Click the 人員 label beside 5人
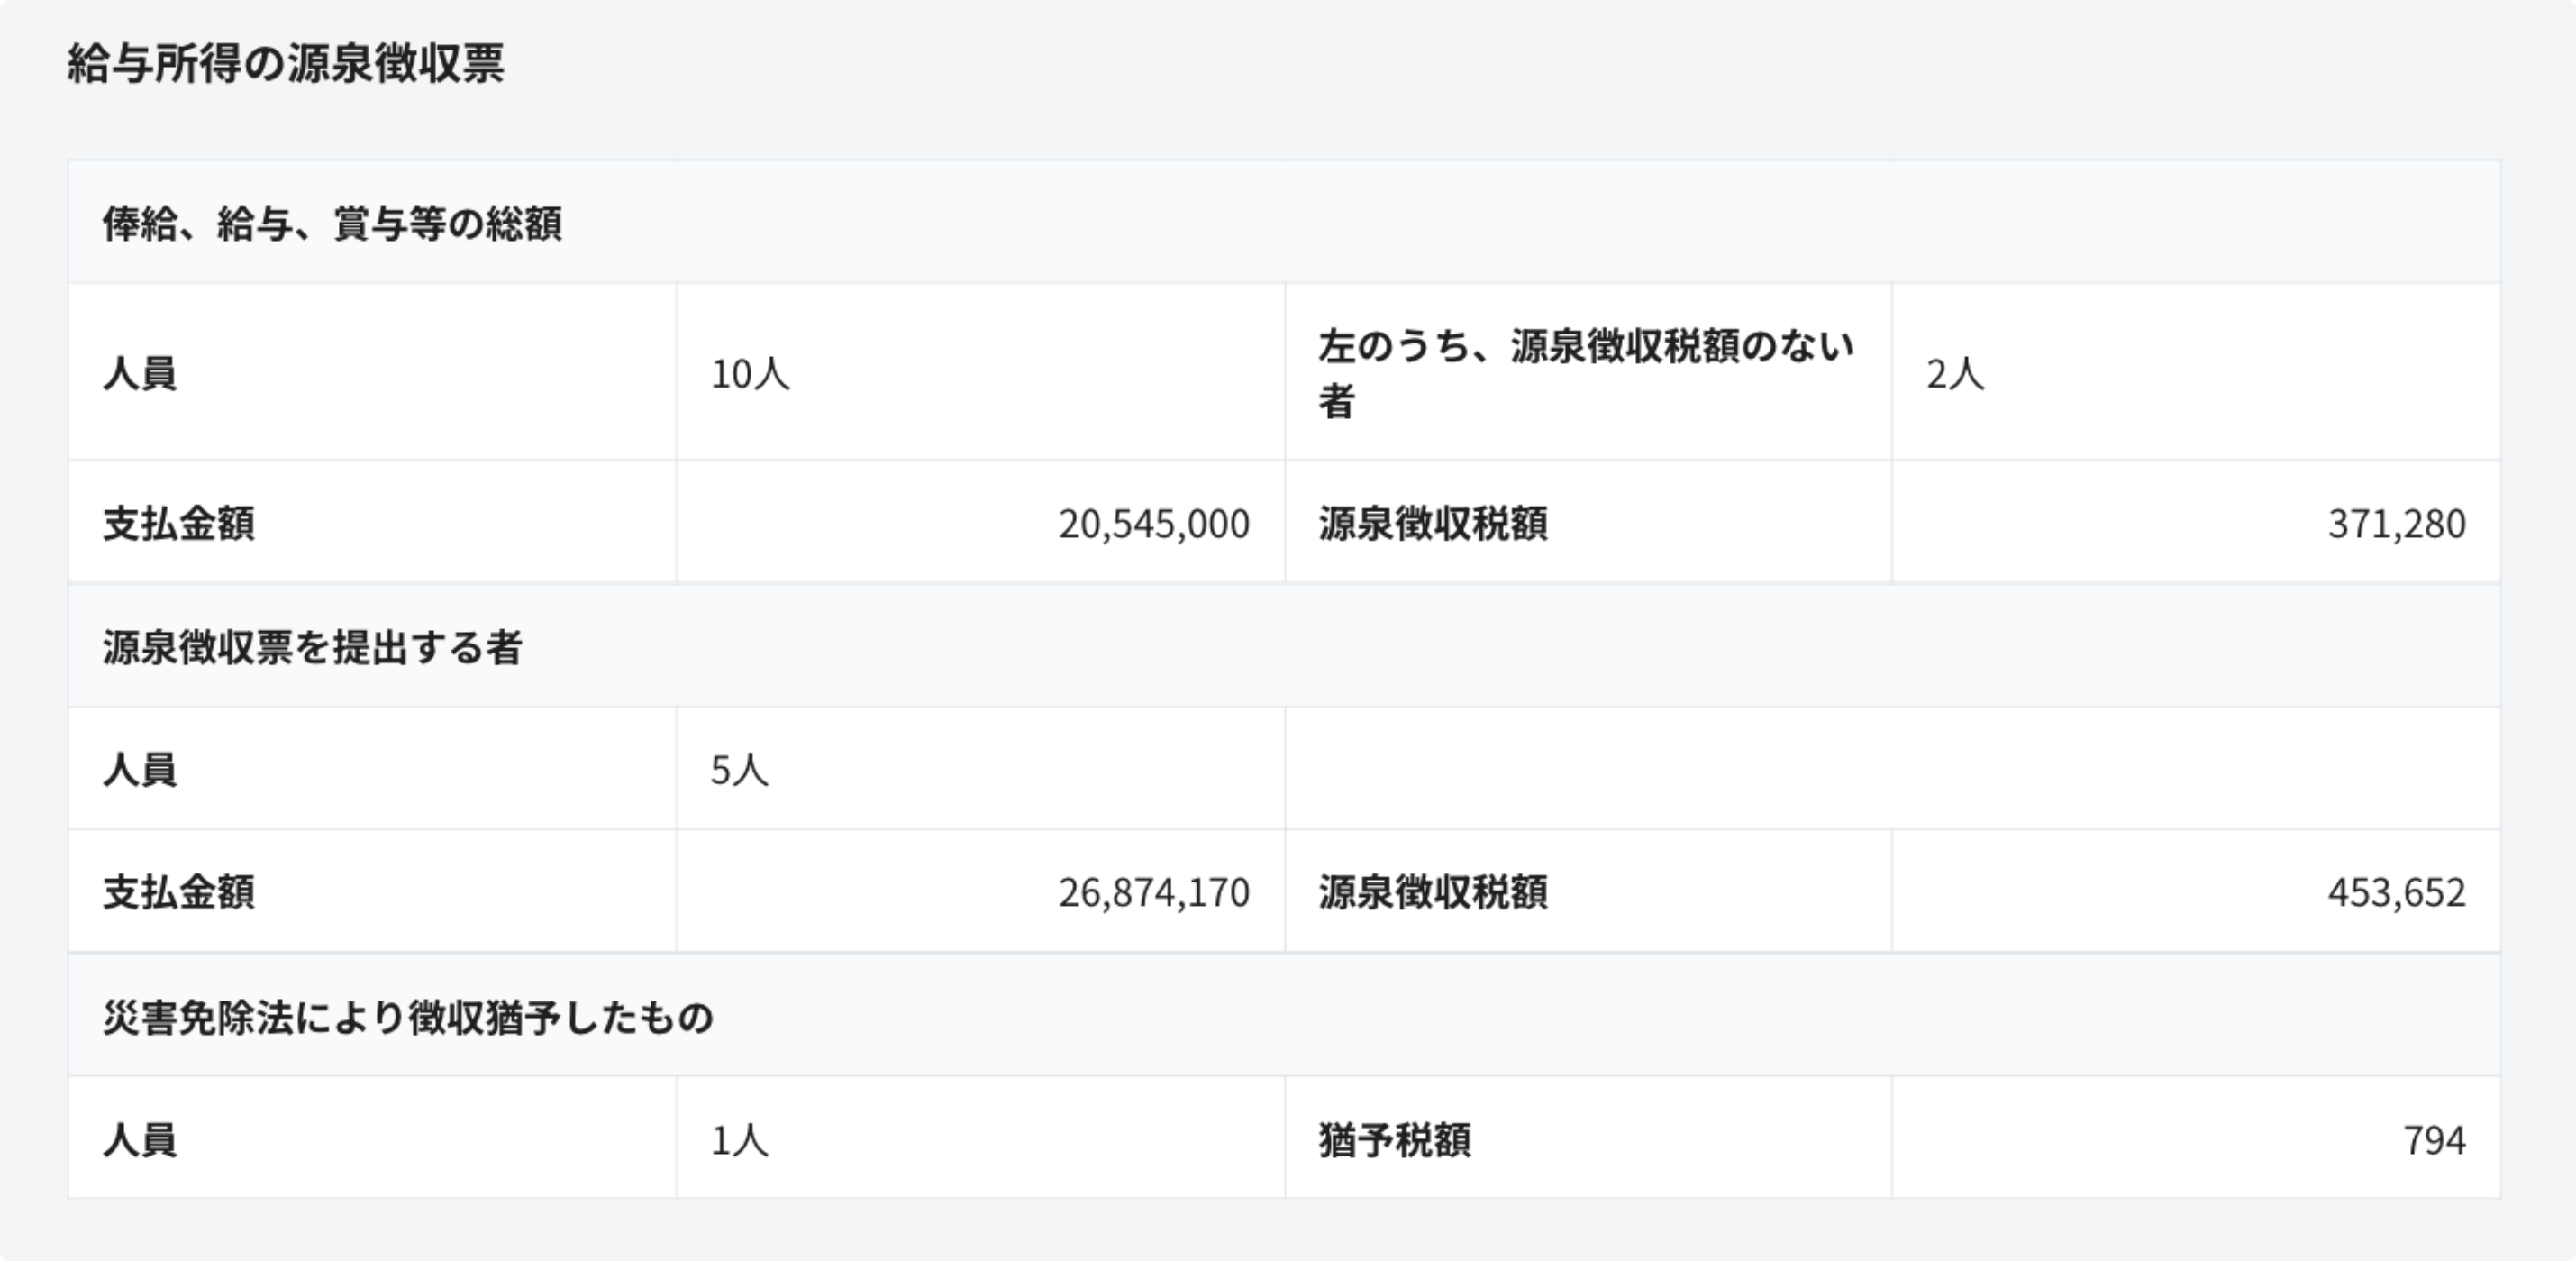Screen dimensions: 2576x1261 click(140, 770)
